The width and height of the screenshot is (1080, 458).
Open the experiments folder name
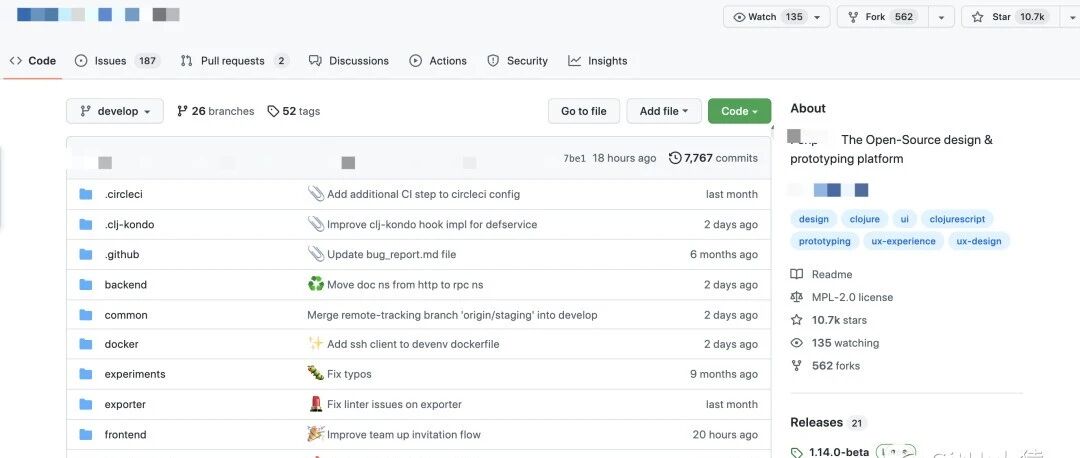click(x=135, y=374)
